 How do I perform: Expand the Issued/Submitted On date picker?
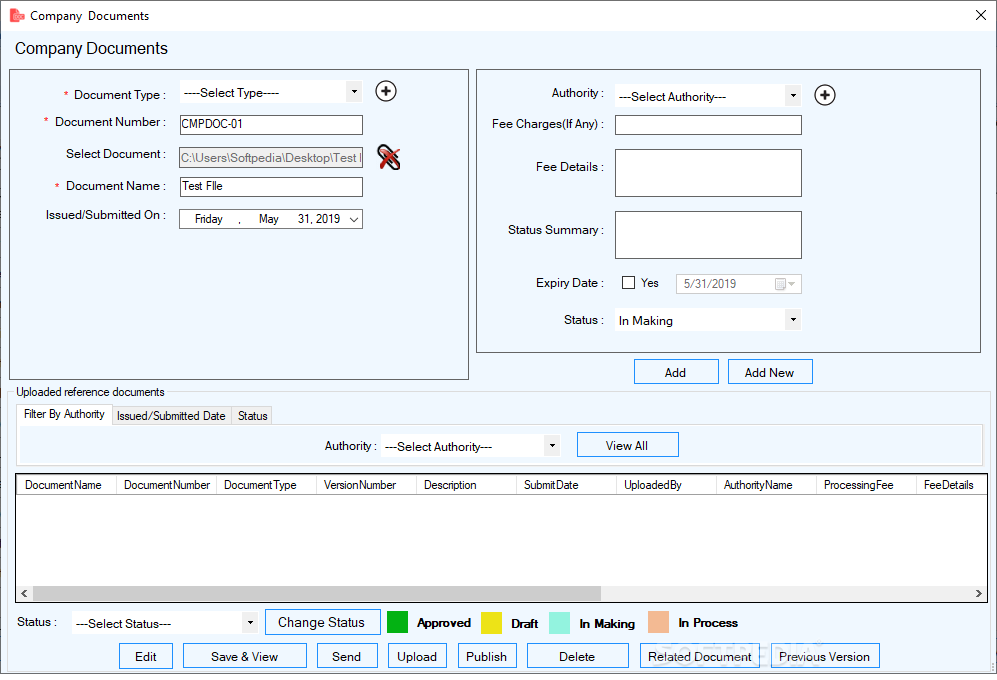(354, 219)
